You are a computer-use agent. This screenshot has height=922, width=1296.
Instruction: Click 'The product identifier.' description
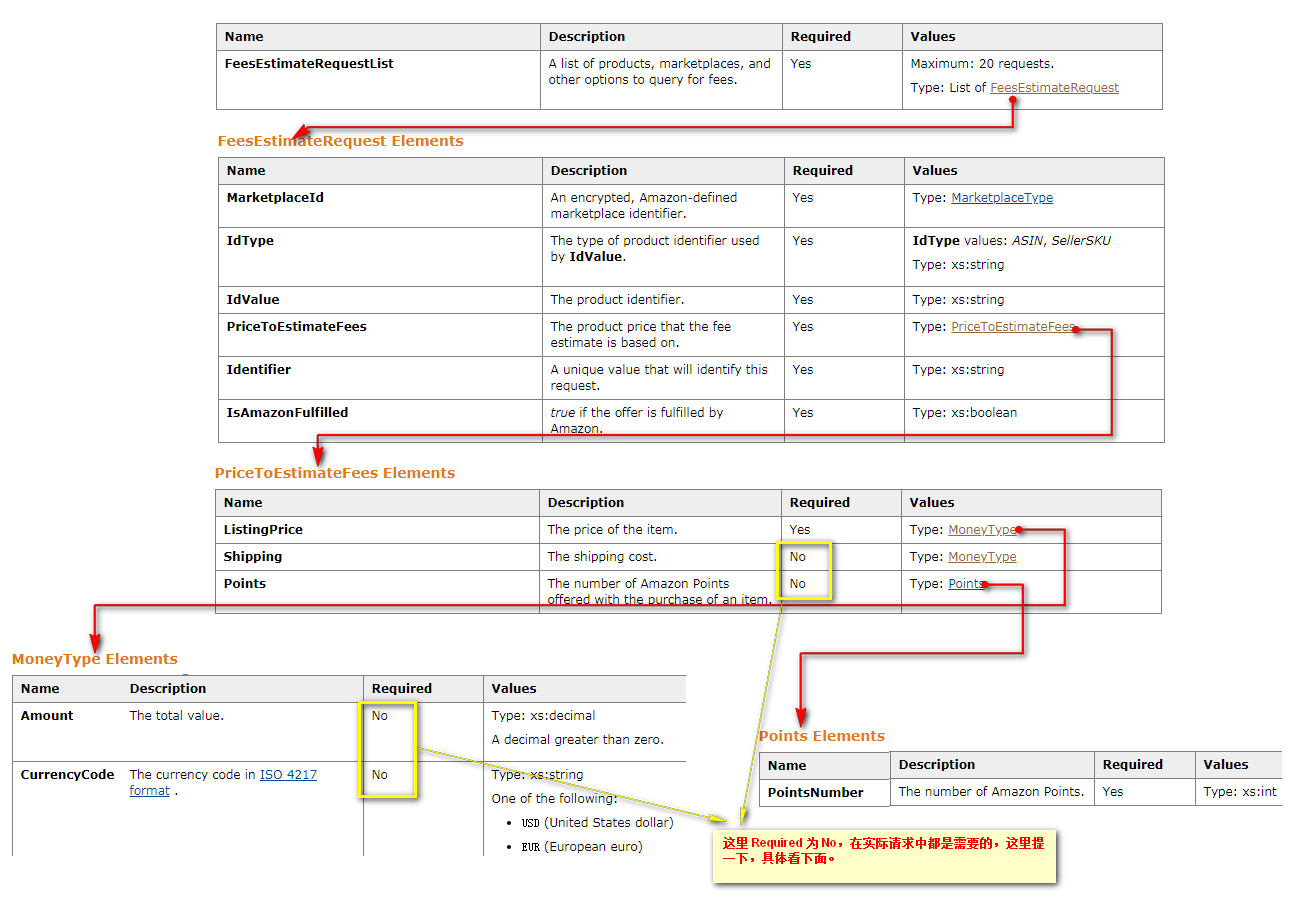coord(617,300)
